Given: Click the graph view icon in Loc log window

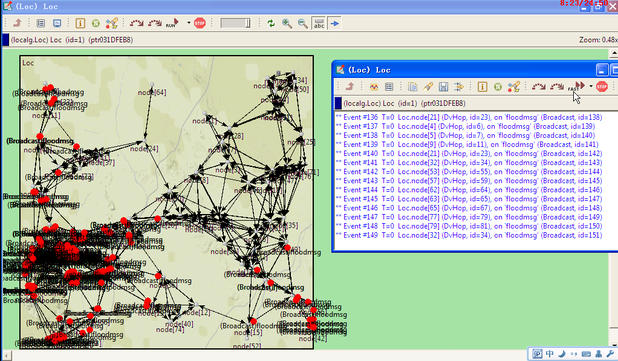Looking at the screenshot, I should click(374, 86).
